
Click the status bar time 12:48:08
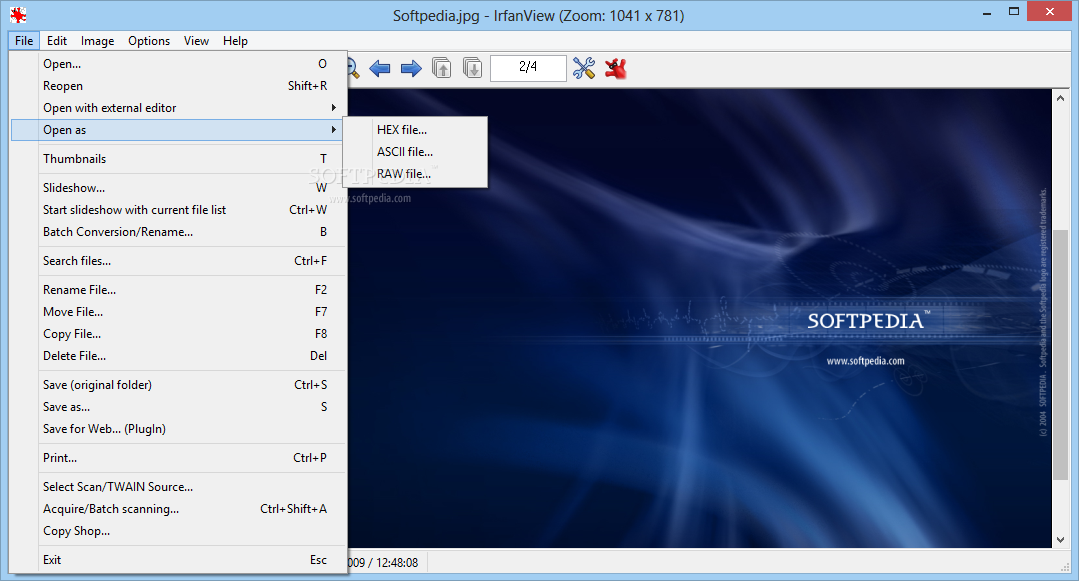tap(397, 562)
